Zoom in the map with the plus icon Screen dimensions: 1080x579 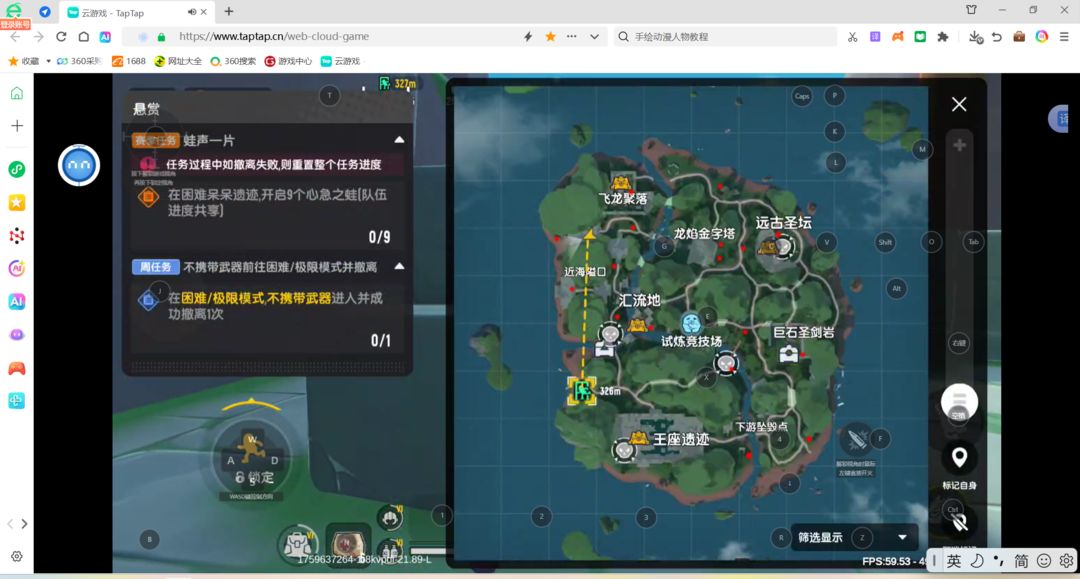point(959,145)
